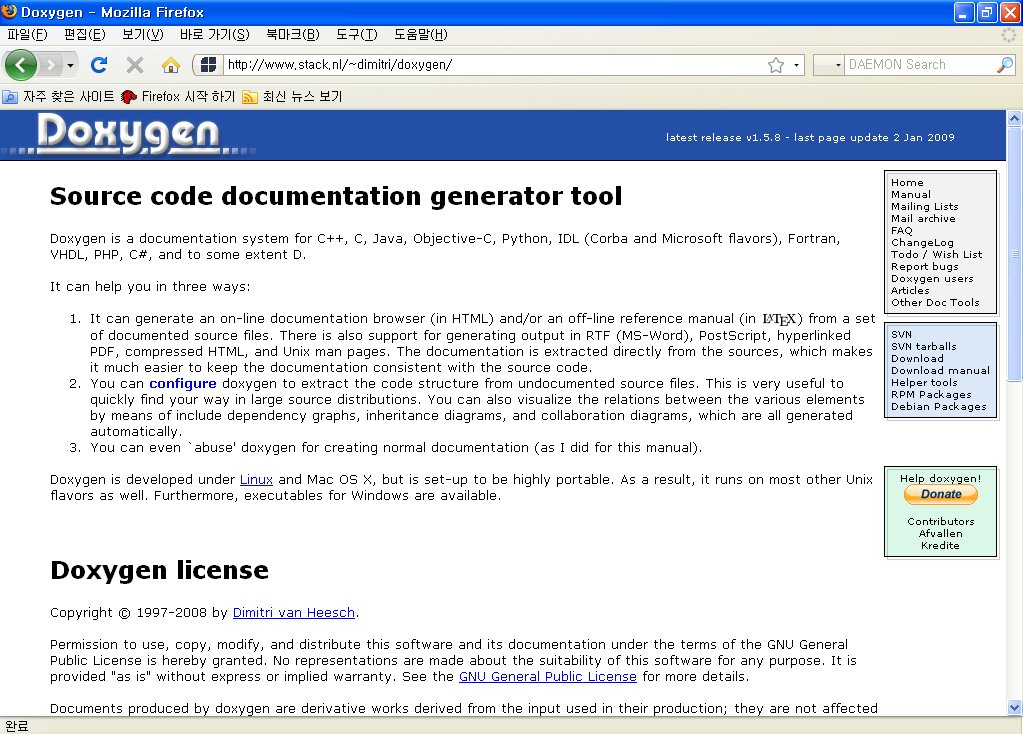Open the Contributors link
The image size is (1023, 734).
click(x=940, y=521)
